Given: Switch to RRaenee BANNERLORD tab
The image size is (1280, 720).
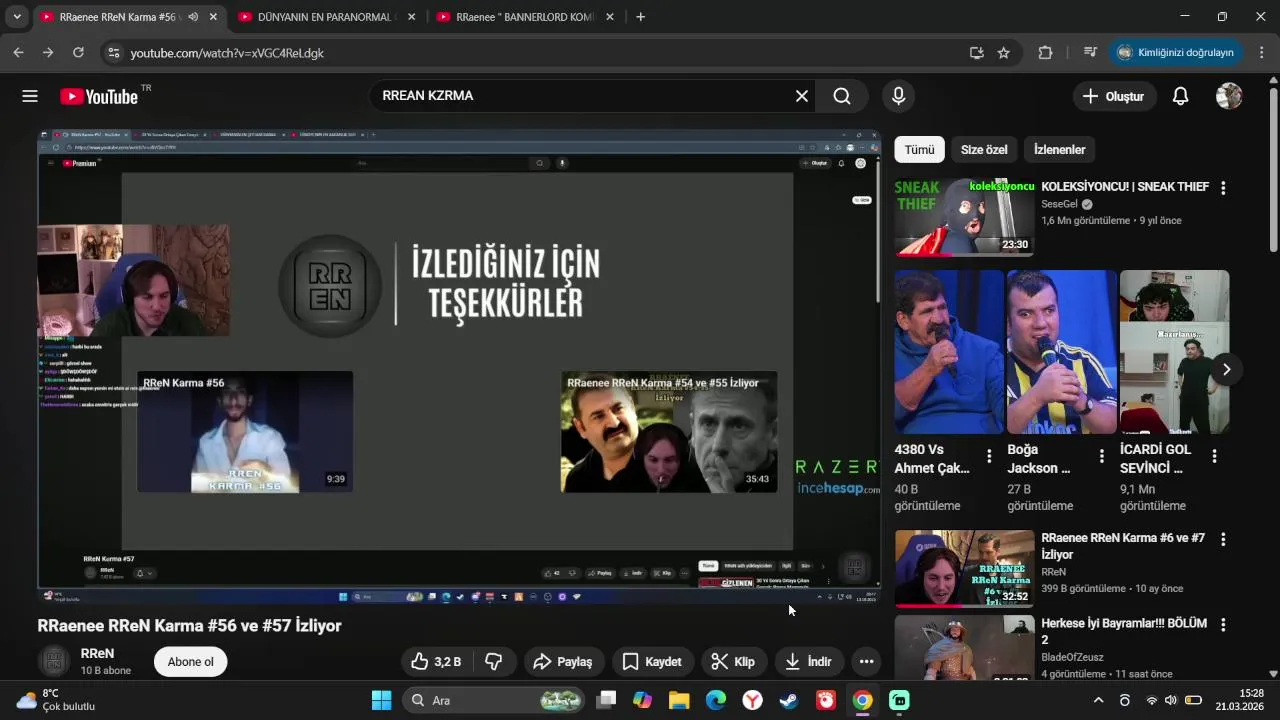Looking at the screenshot, I should point(524,17).
